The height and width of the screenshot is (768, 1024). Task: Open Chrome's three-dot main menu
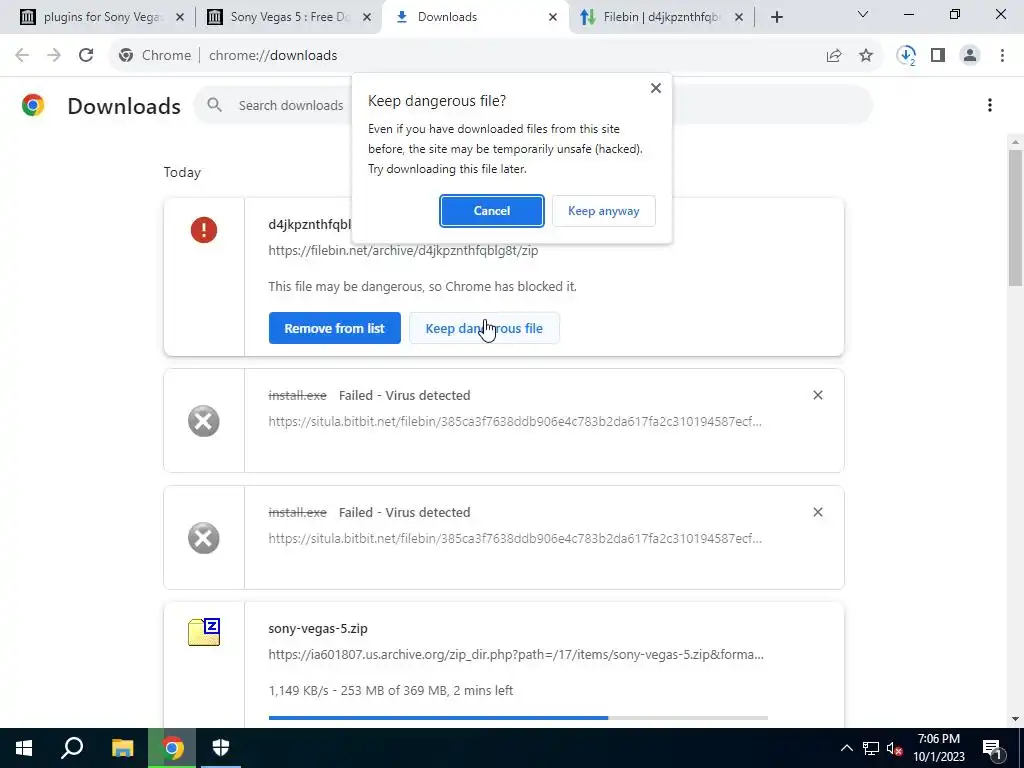1002,56
